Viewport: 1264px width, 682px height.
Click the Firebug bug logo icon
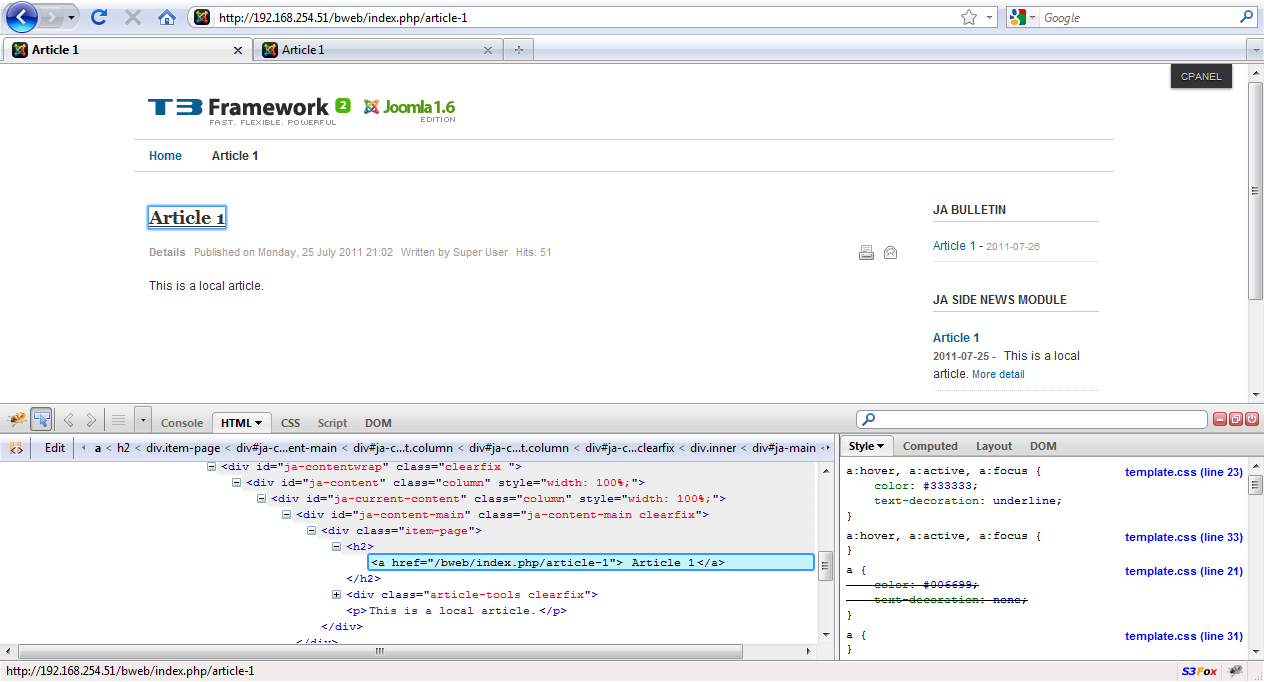point(16,420)
